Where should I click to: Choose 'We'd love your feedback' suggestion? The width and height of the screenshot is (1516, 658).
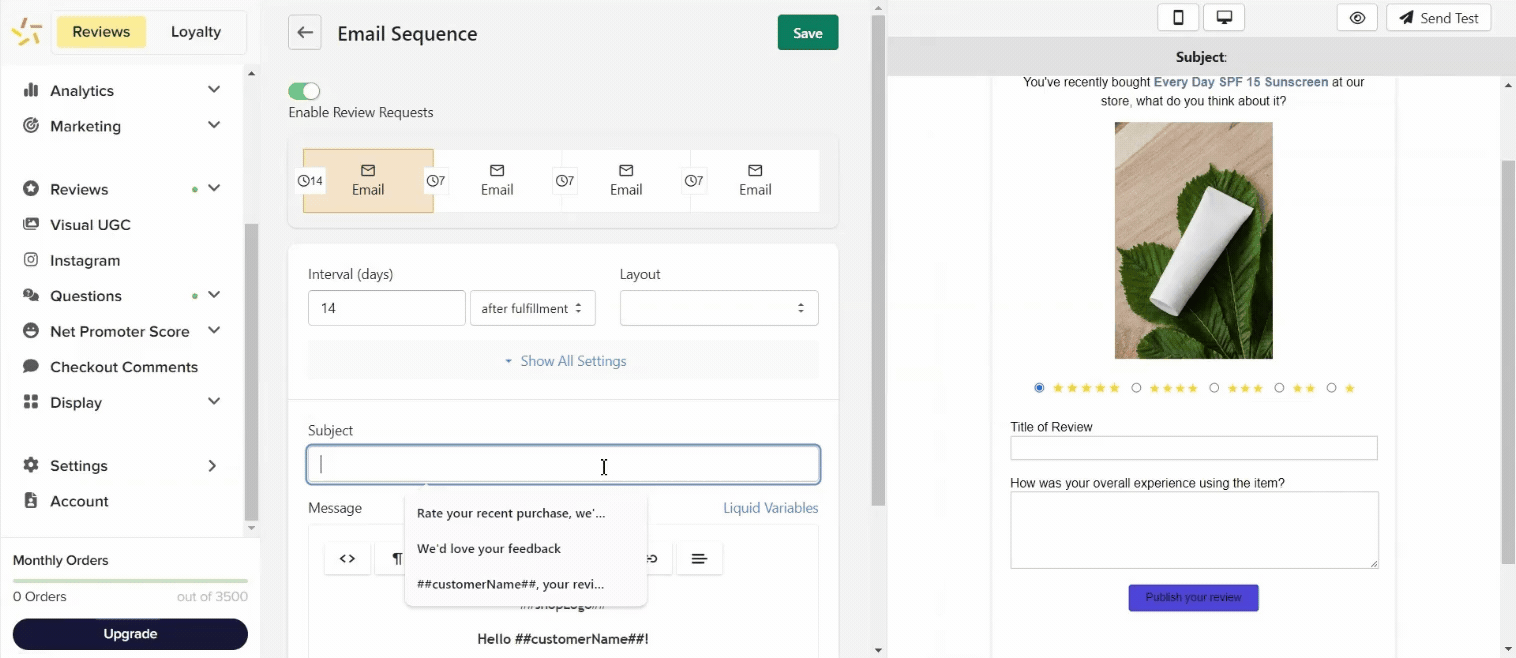489,549
